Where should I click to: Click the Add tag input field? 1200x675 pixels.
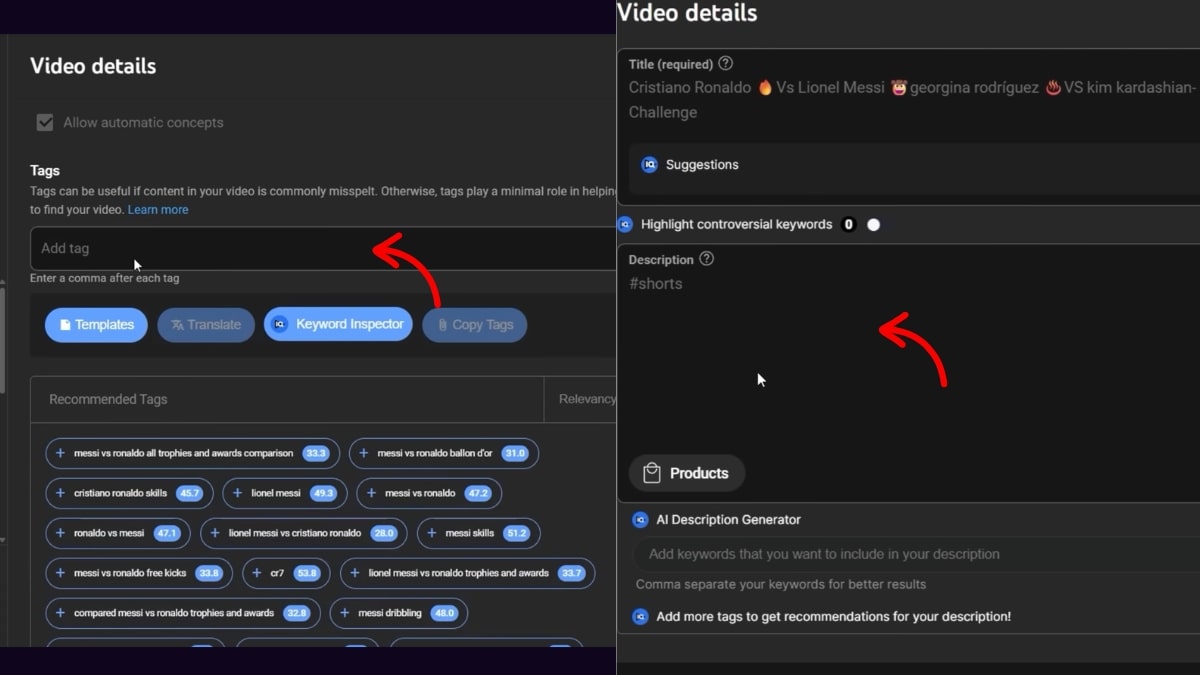pos(200,248)
